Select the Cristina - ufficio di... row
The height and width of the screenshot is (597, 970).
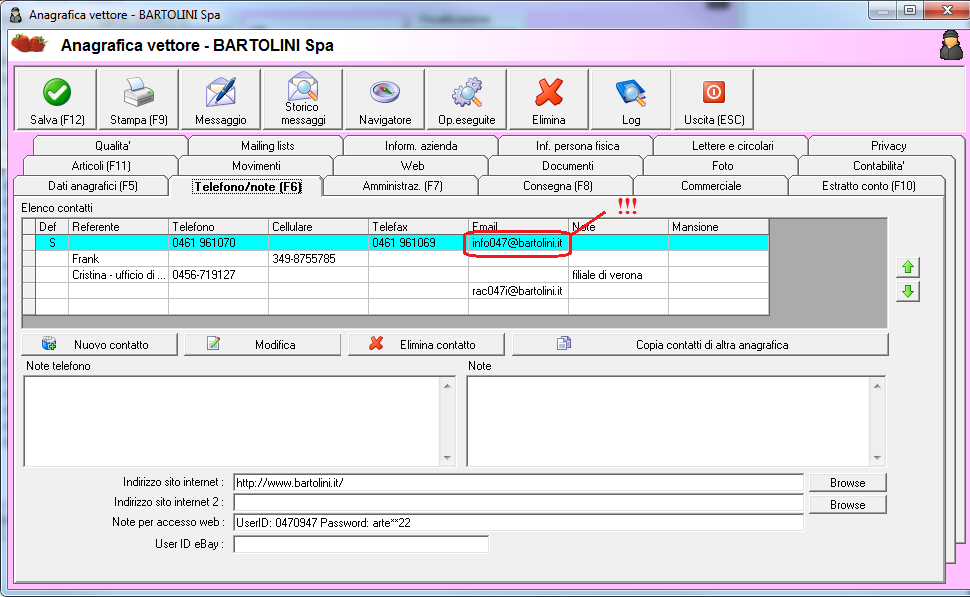pyautogui.click(x=396, y=275)
